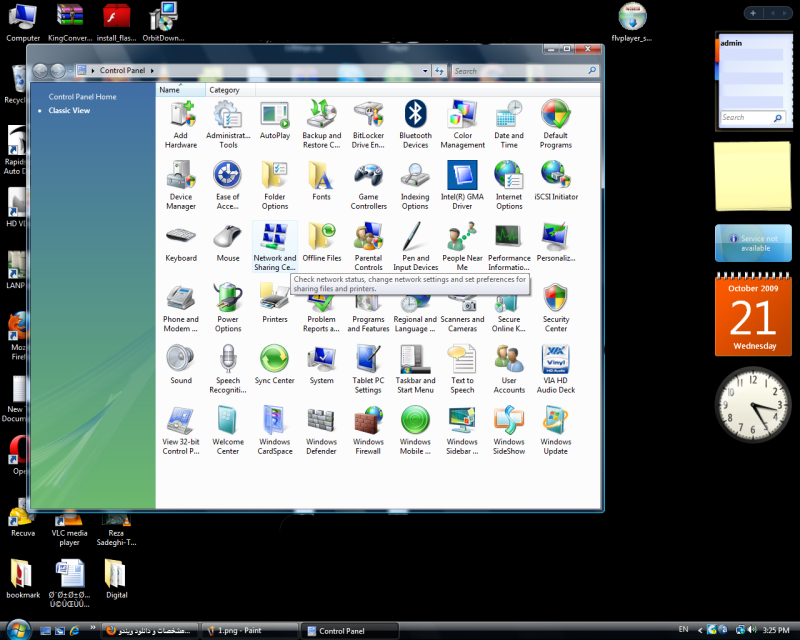Viewport: 800px width, 640px height.
Task: Open Power Options icon
Action: (228, 308)
